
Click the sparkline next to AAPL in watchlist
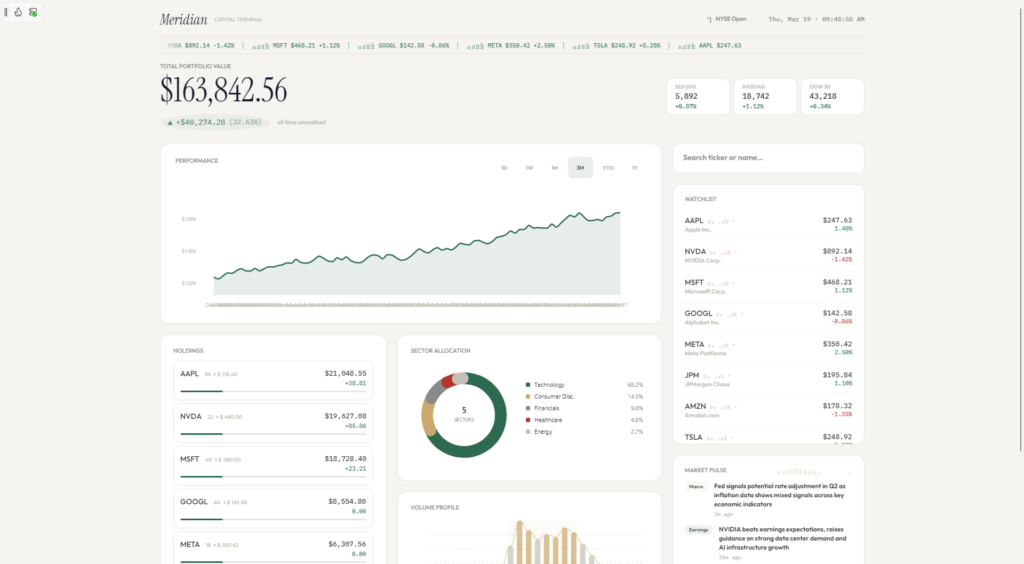(x=720, y=220)
